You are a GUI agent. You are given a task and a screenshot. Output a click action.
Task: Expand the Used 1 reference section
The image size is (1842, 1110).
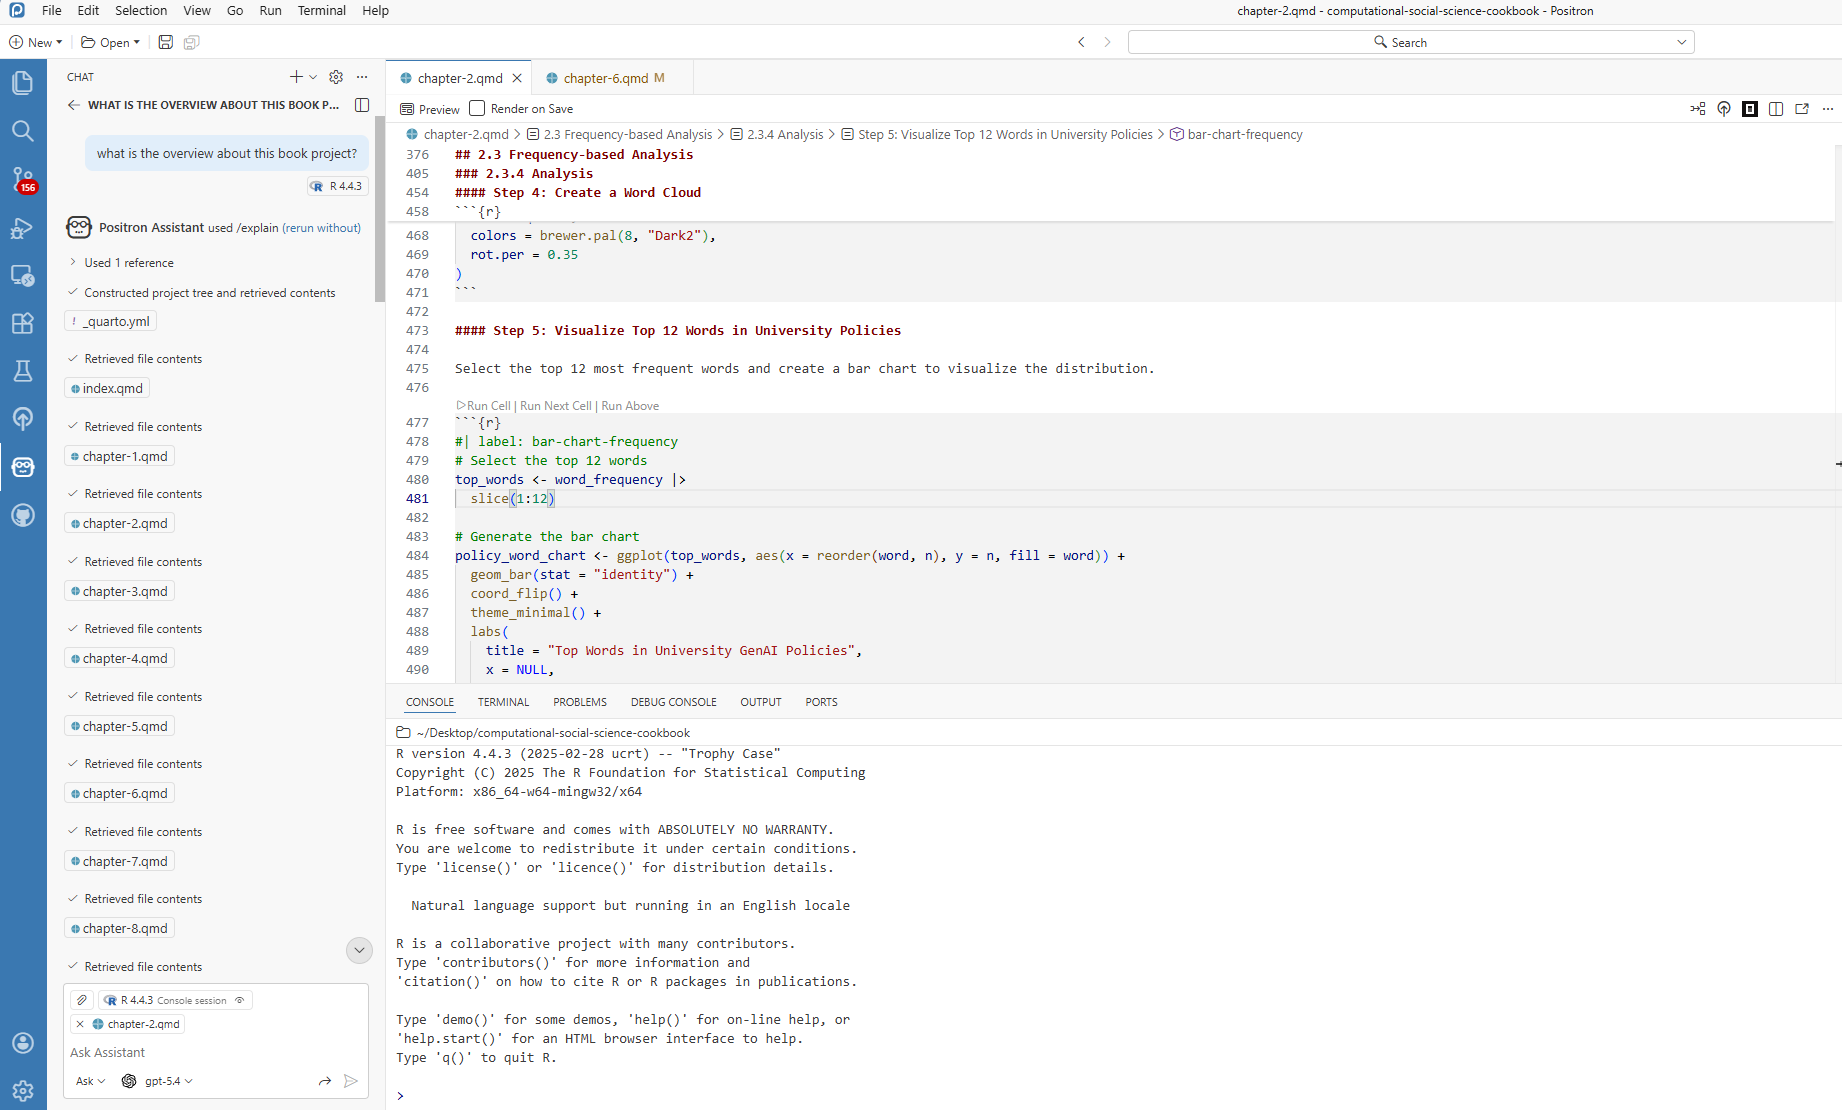128,262
